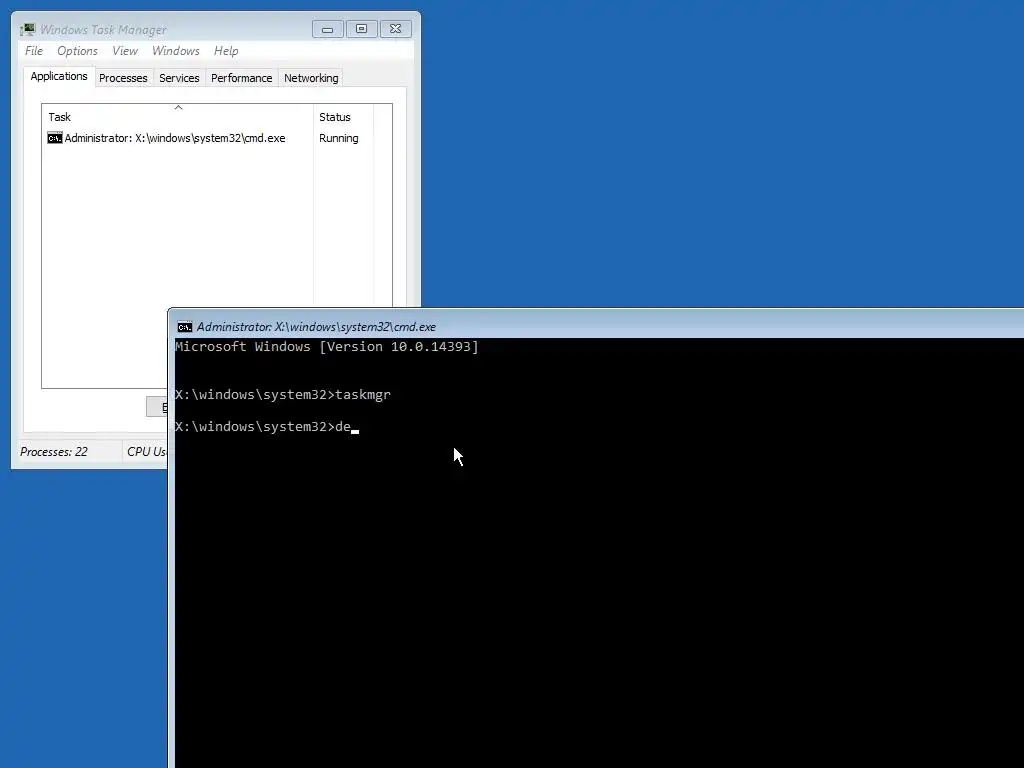Screen dimensions: 1024x768
Task: Open the Help menu in Task Manager
Action: [x=226, y=51]
